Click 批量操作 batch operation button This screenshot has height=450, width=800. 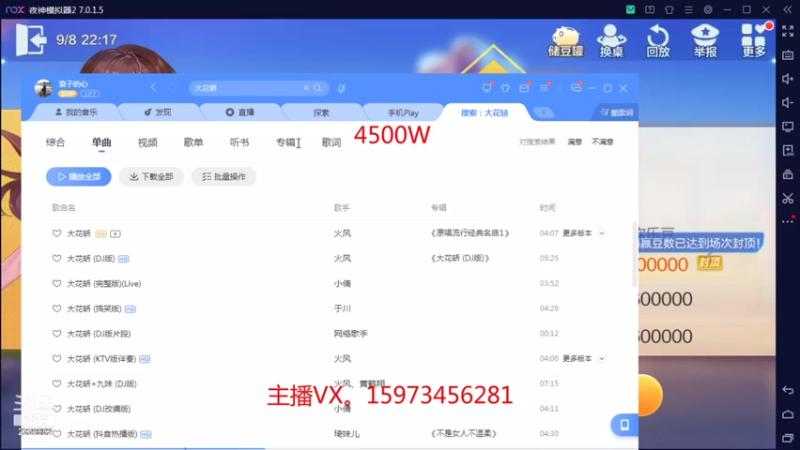223,177
